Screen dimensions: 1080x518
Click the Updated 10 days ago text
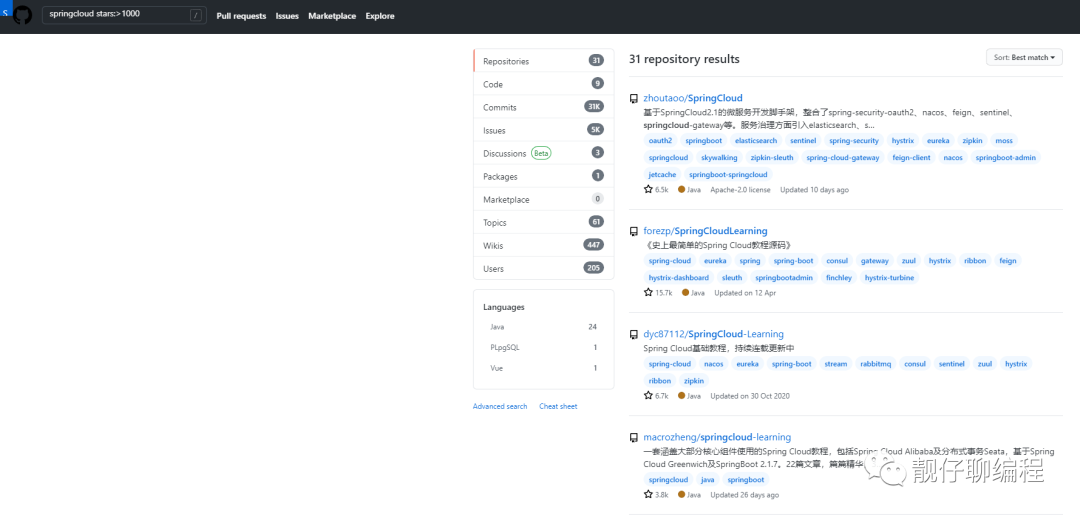click(x=814, y=189)
